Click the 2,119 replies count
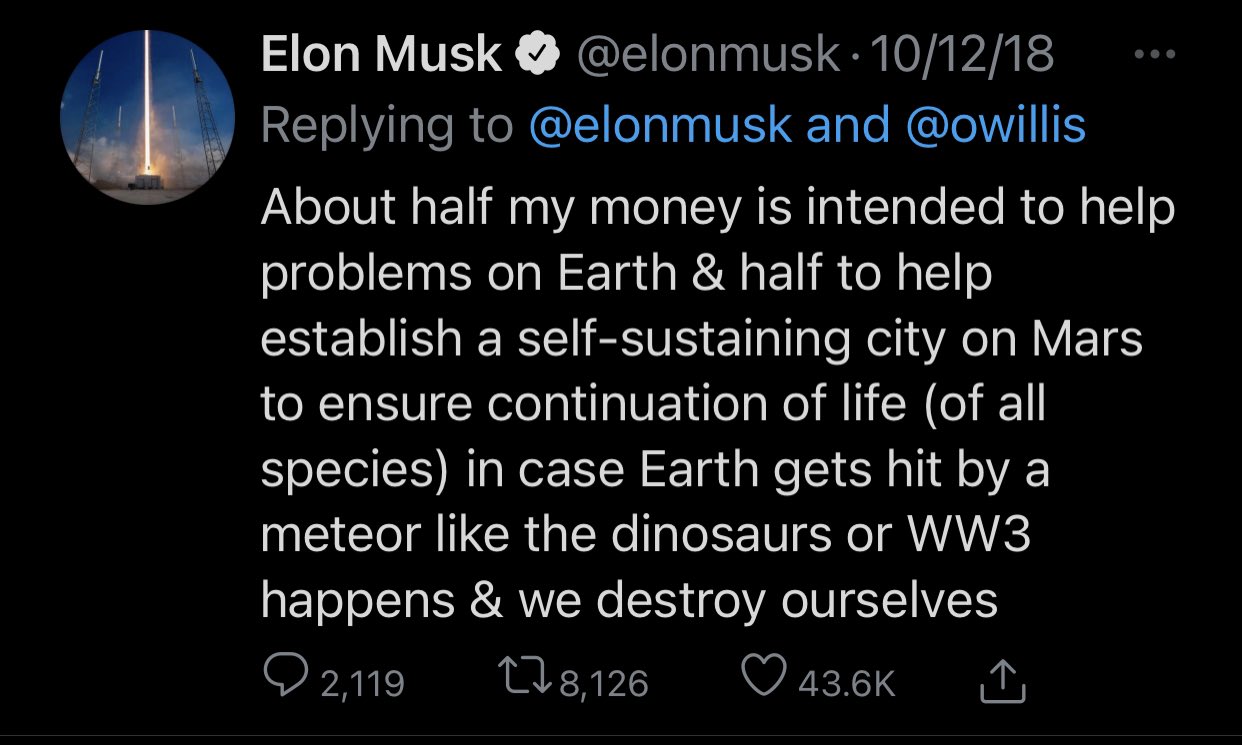This screenshot has width=1242, height=745. pyautogui.click(x=362, y=683)
